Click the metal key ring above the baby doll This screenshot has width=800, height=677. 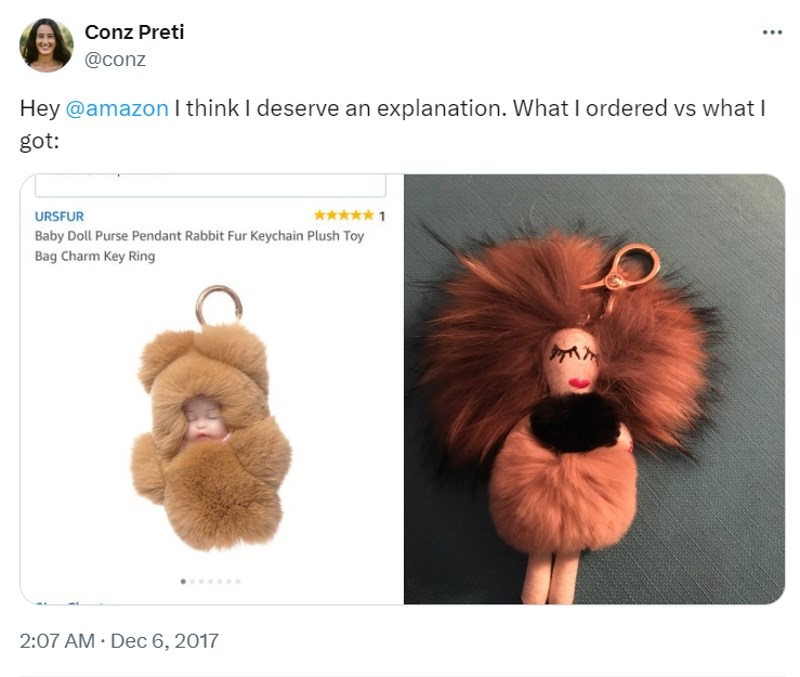(x=216, y=304)
